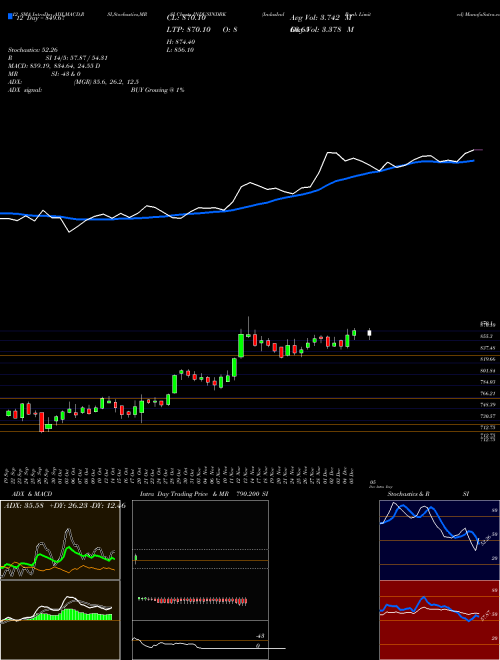
Task: Click the lowest red candle near 26 Sep
Action: [42, 422]
